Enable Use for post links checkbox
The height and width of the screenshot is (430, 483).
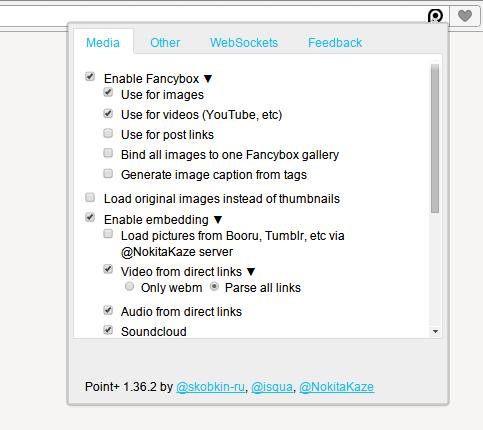pyautogui.click(x=108, y=133)
